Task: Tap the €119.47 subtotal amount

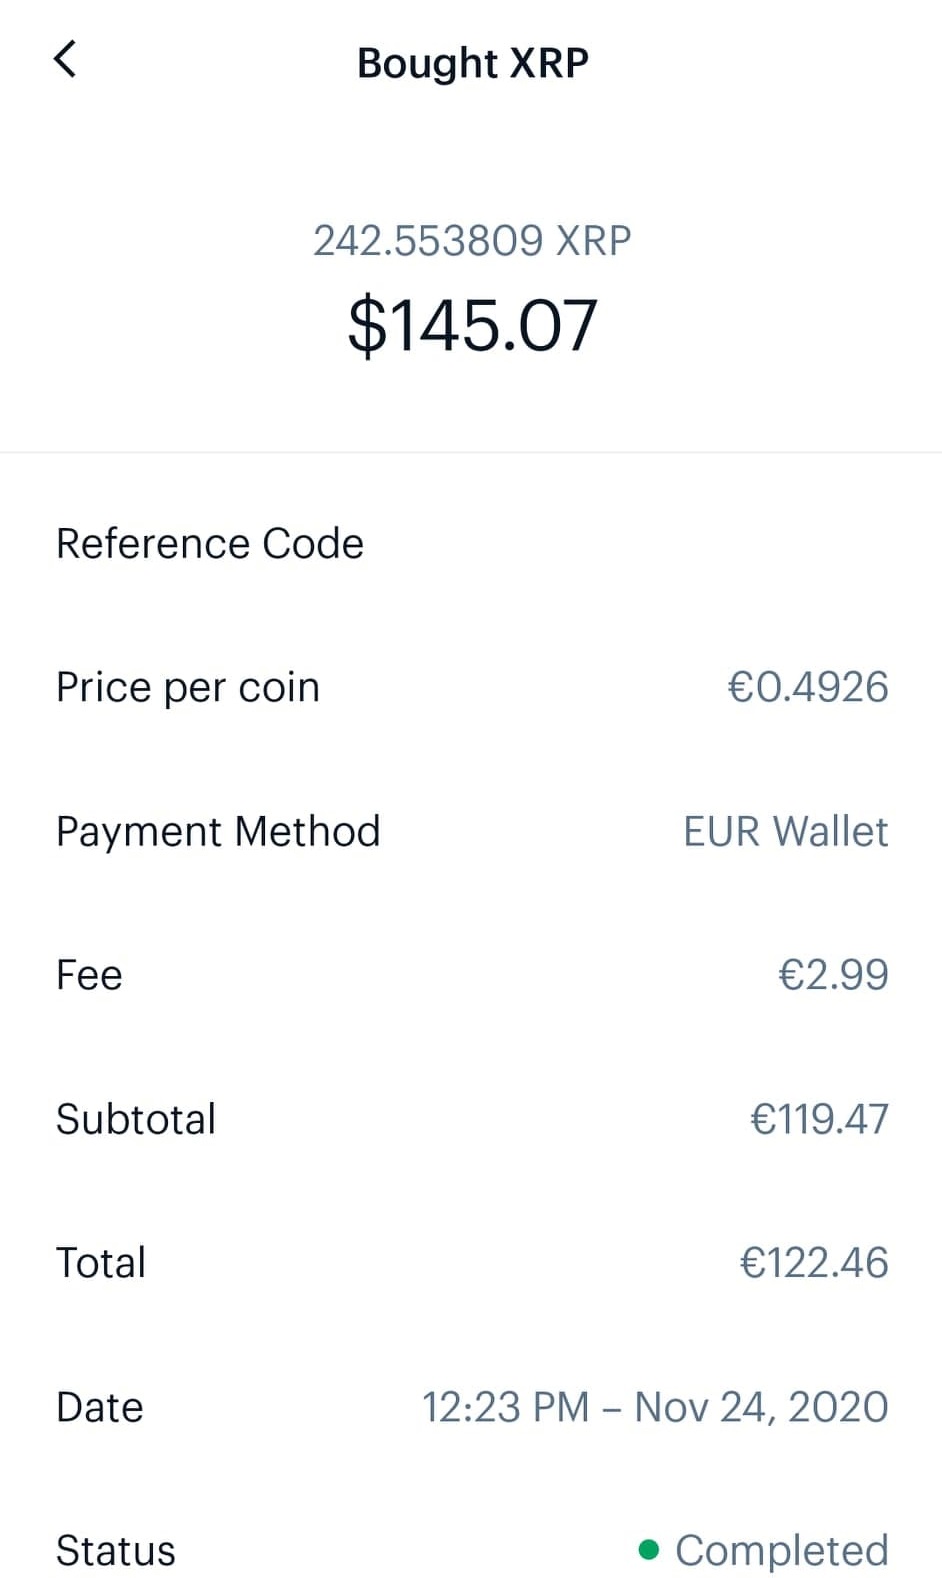Action: [x=819, y=1120]
